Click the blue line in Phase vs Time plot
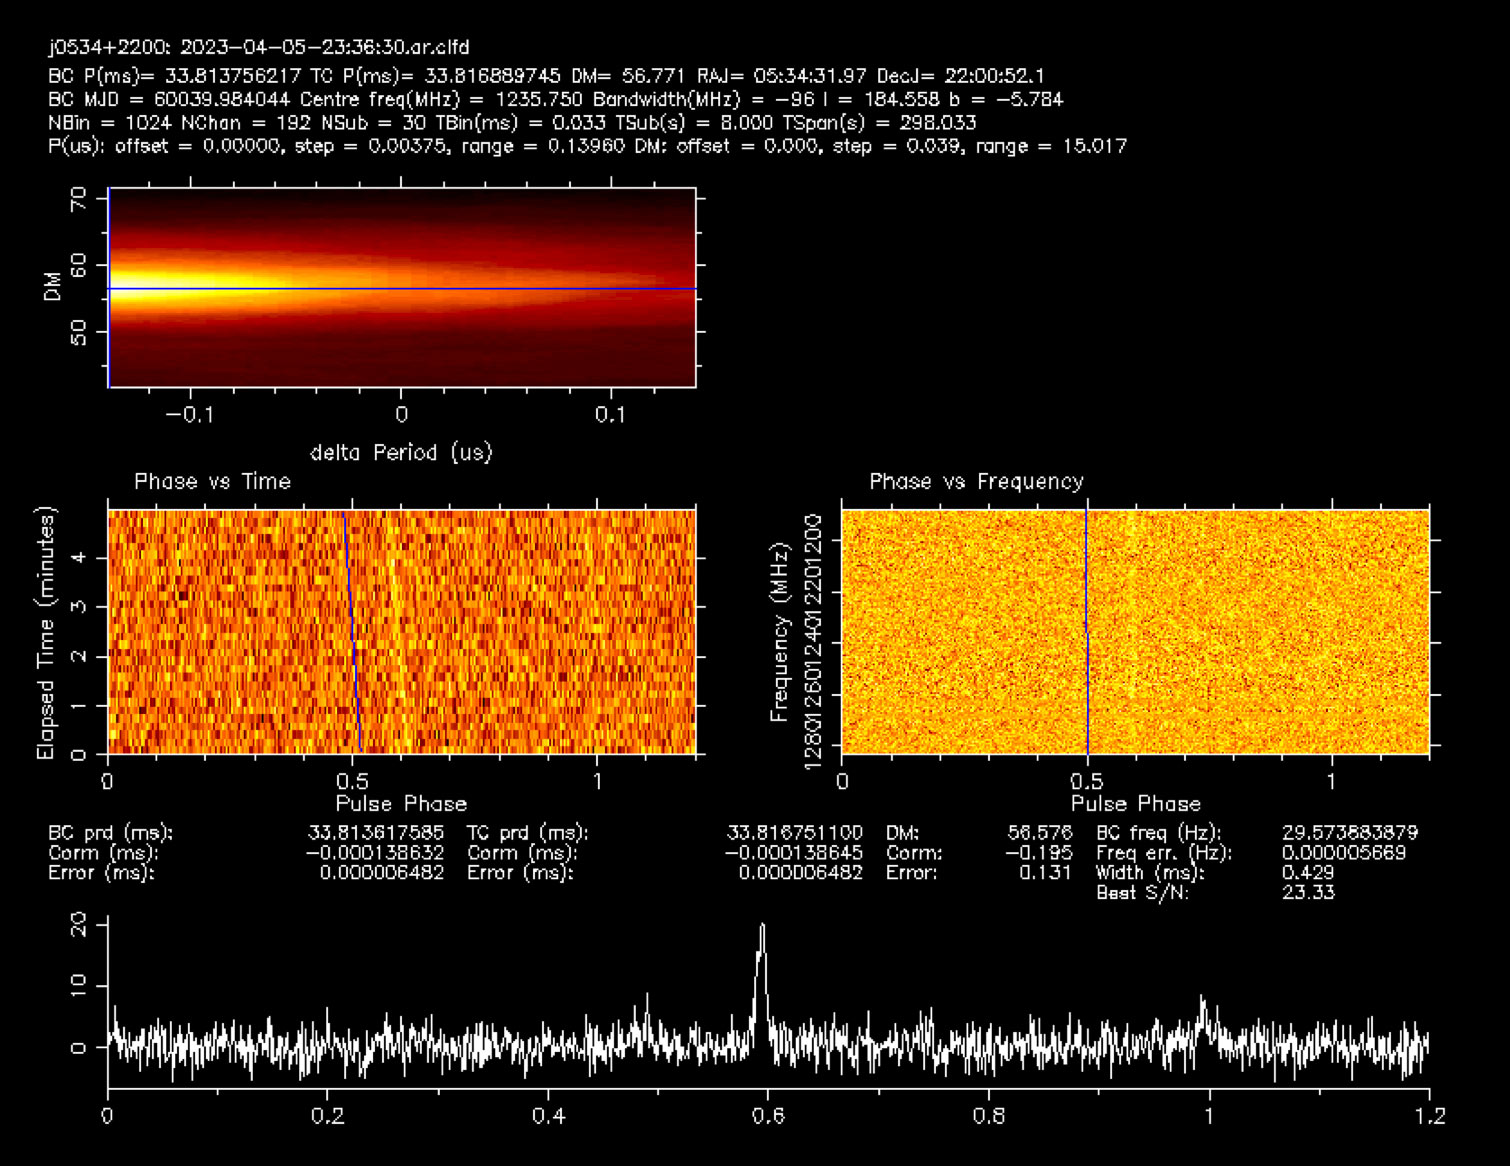This screenshot has width=1510, height=1166. [352, 632]
